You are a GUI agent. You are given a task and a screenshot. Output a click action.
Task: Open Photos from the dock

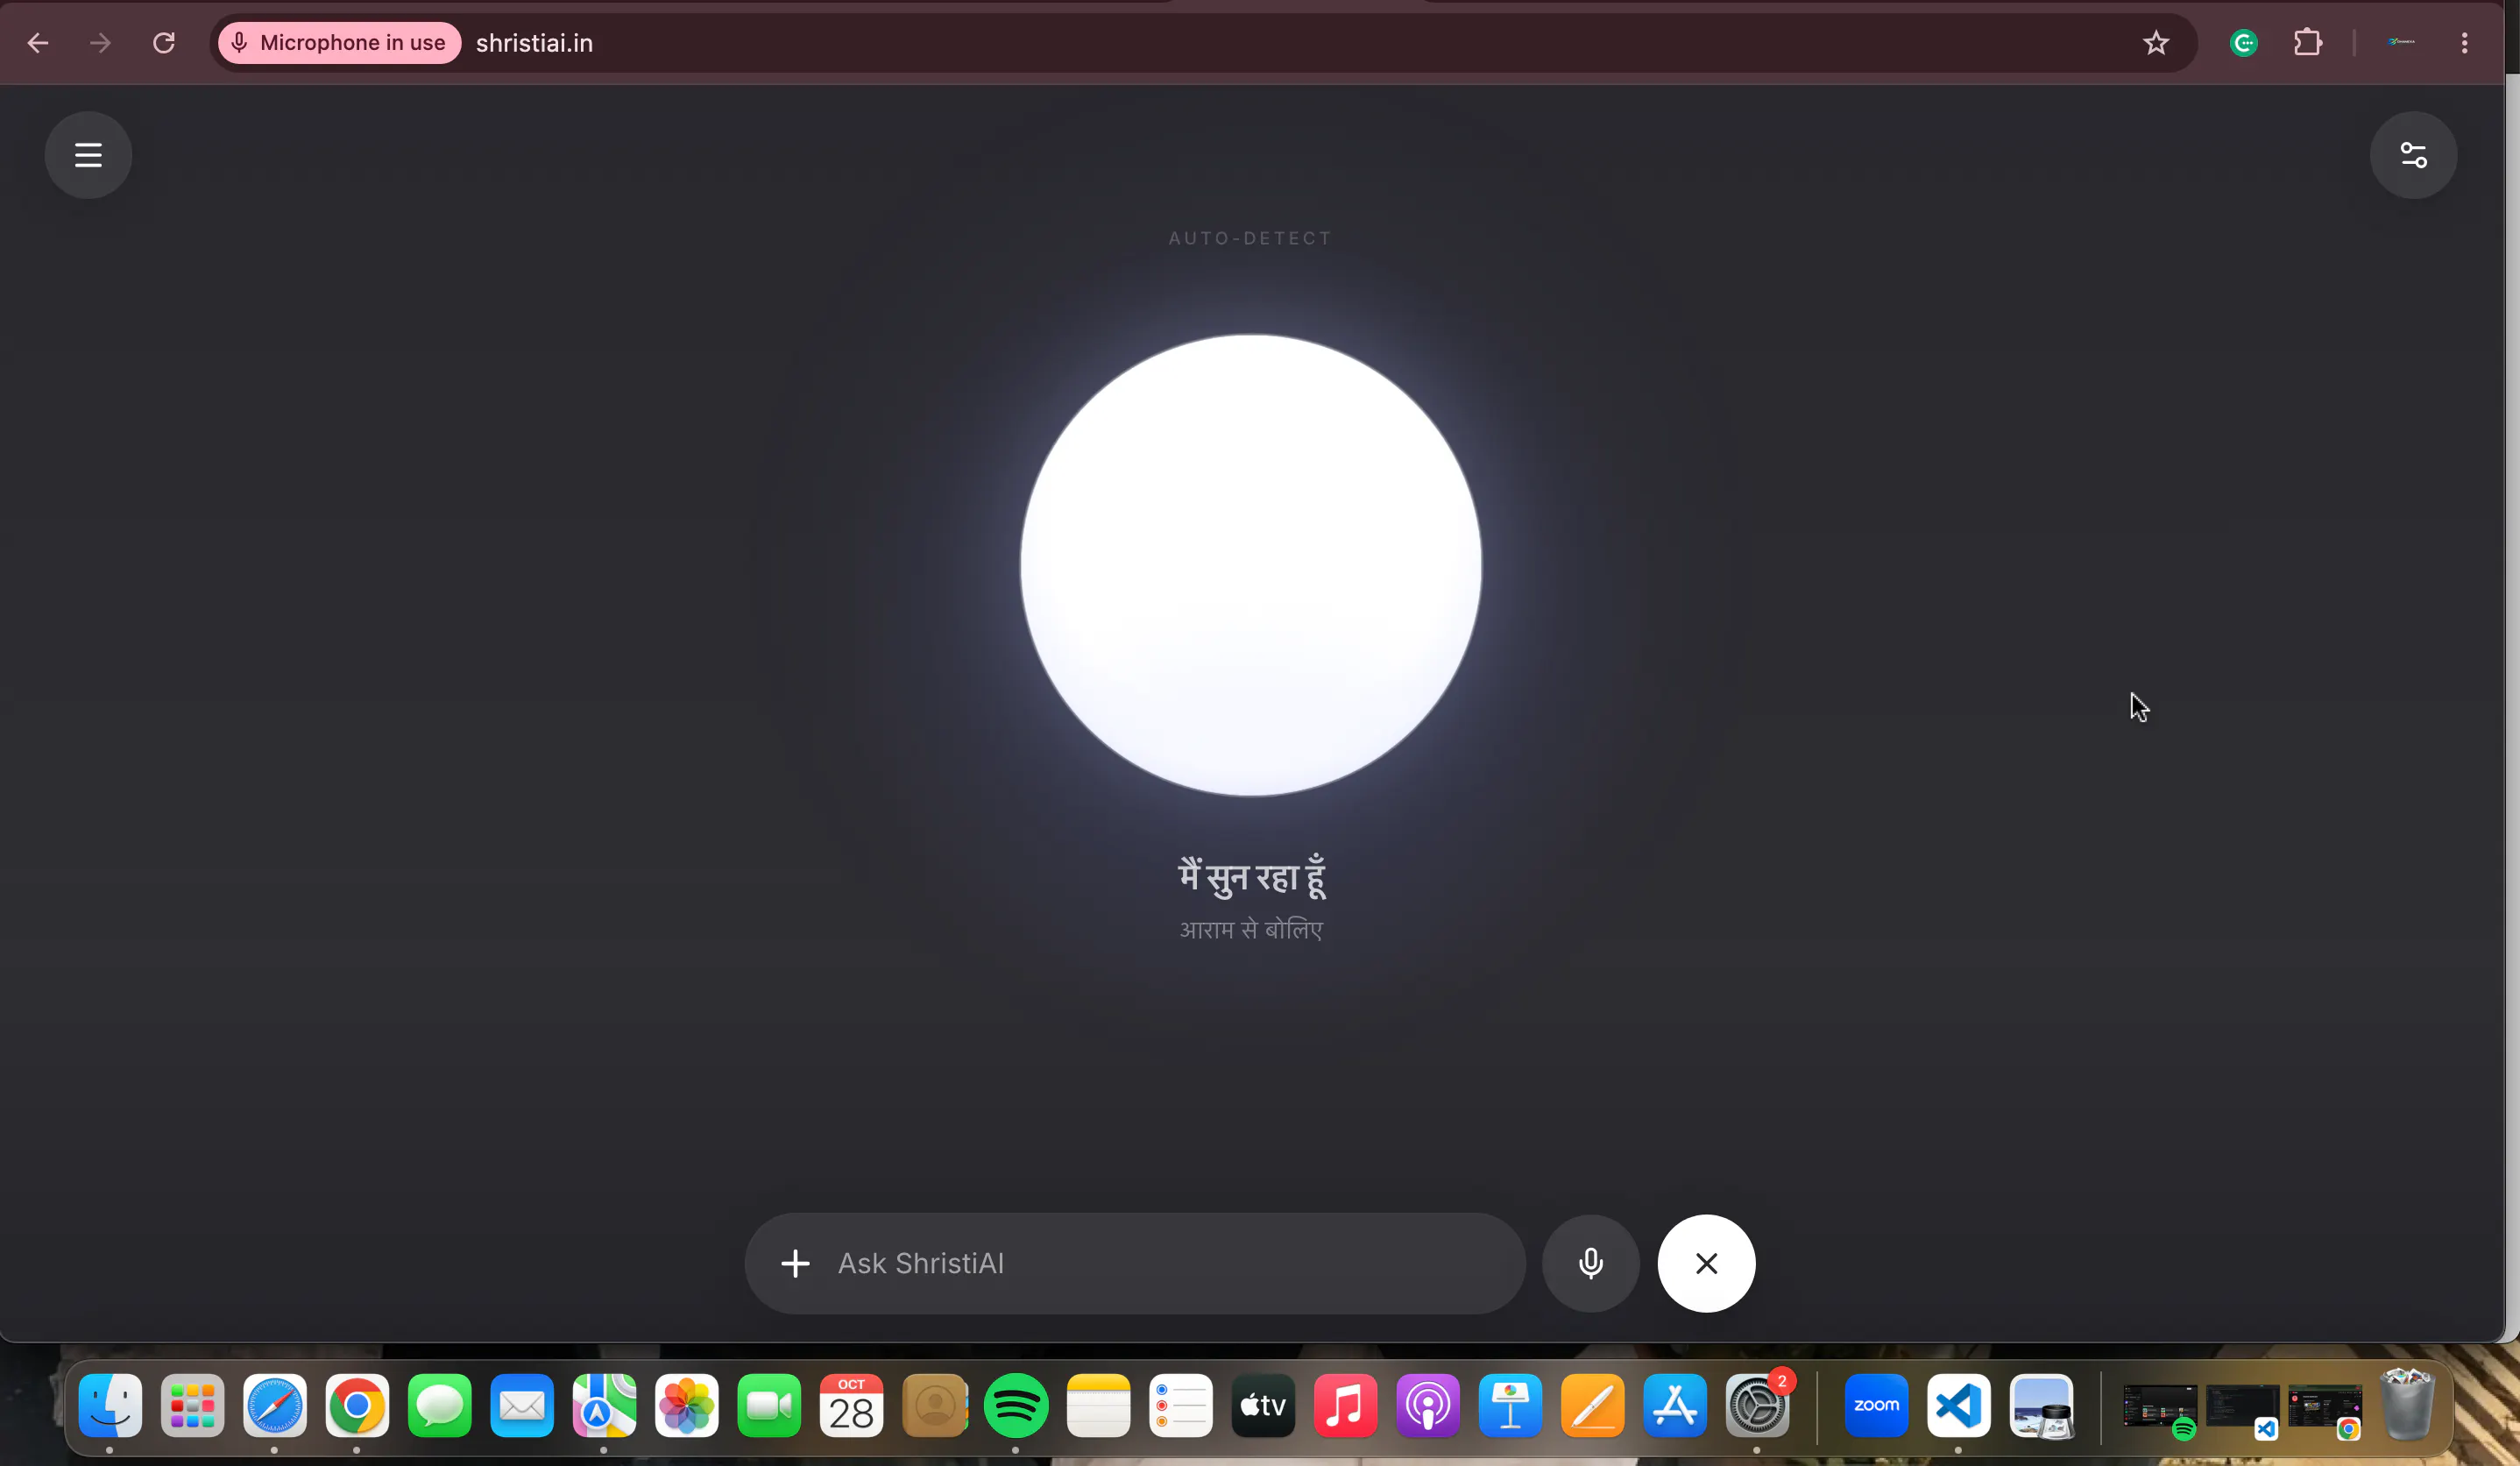686,1405
